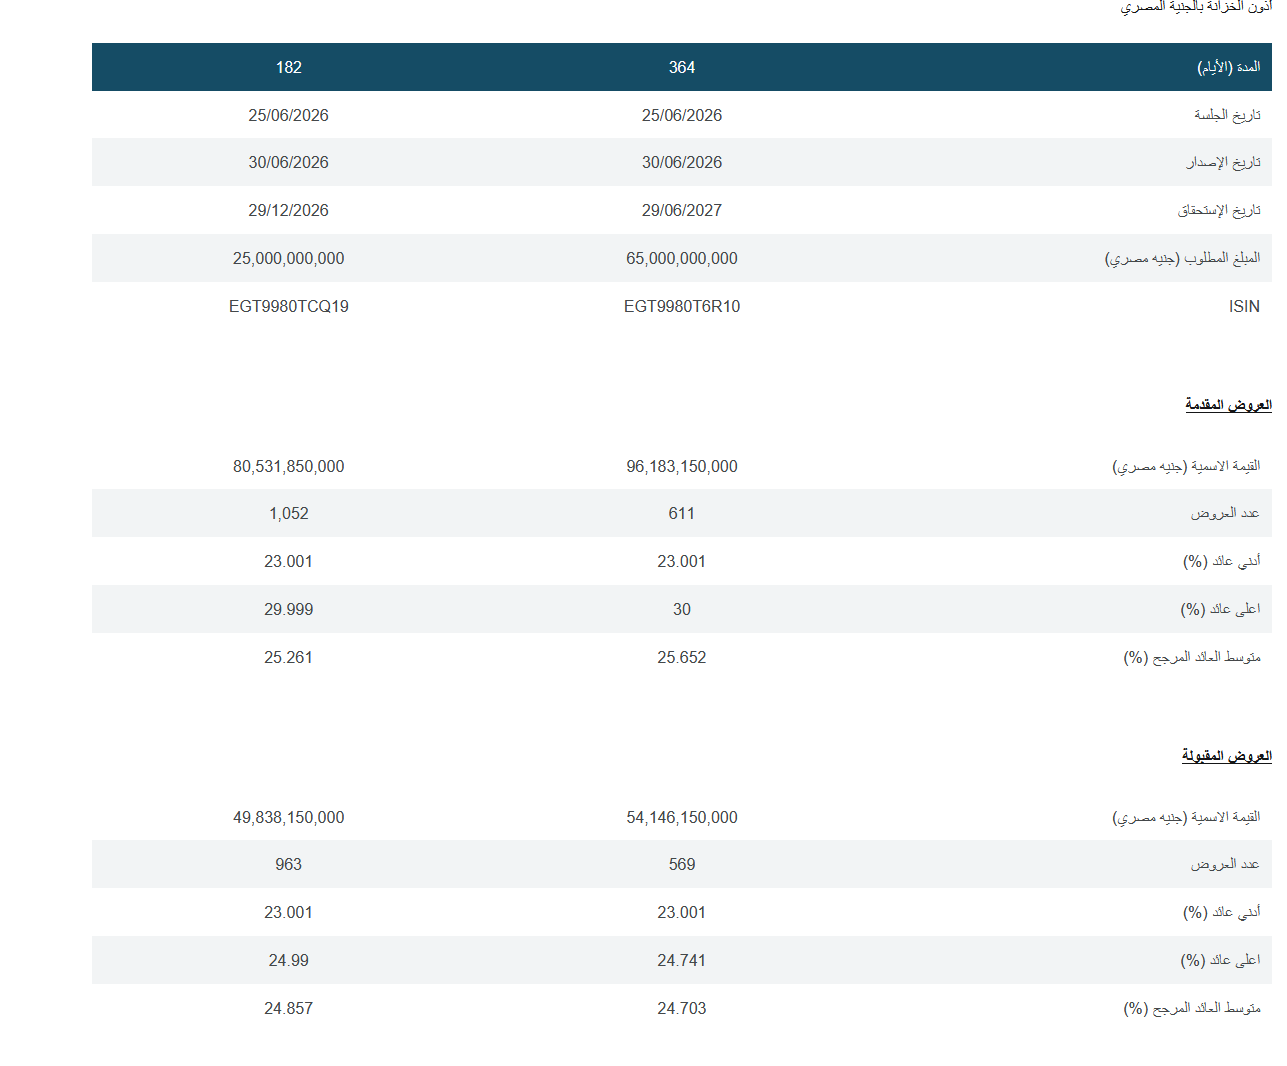Select accepted bids count 569
Image resolution: width=1287 pixels, height=1066 pixels.
682,864
